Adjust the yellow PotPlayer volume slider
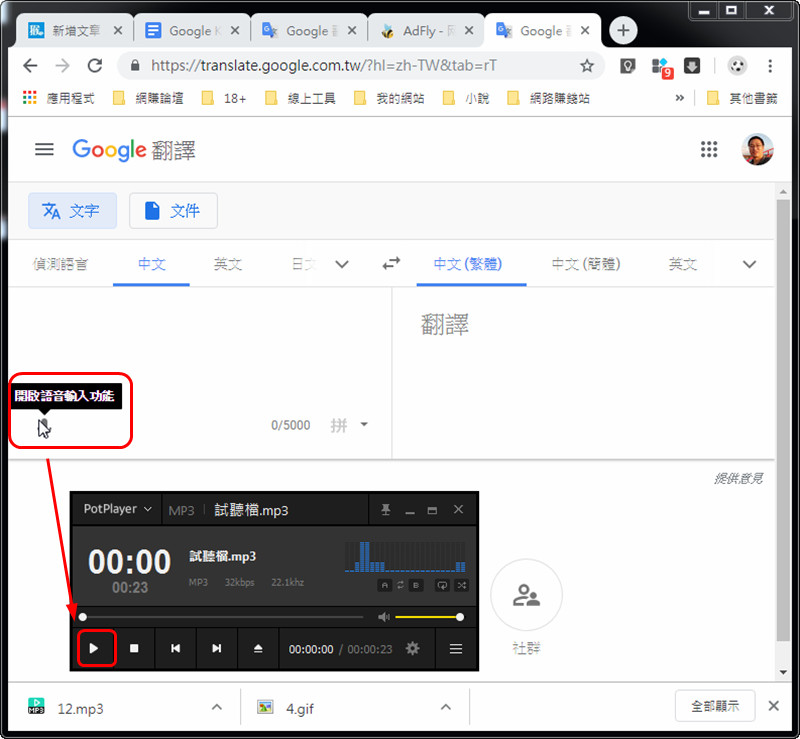 pos(428,617)
